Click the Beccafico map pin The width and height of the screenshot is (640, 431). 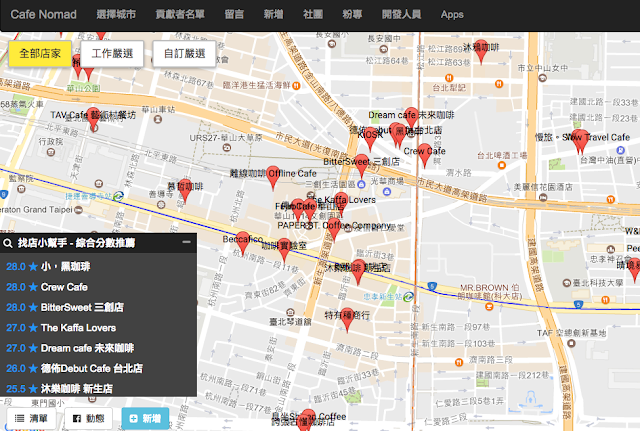(243, 244)
